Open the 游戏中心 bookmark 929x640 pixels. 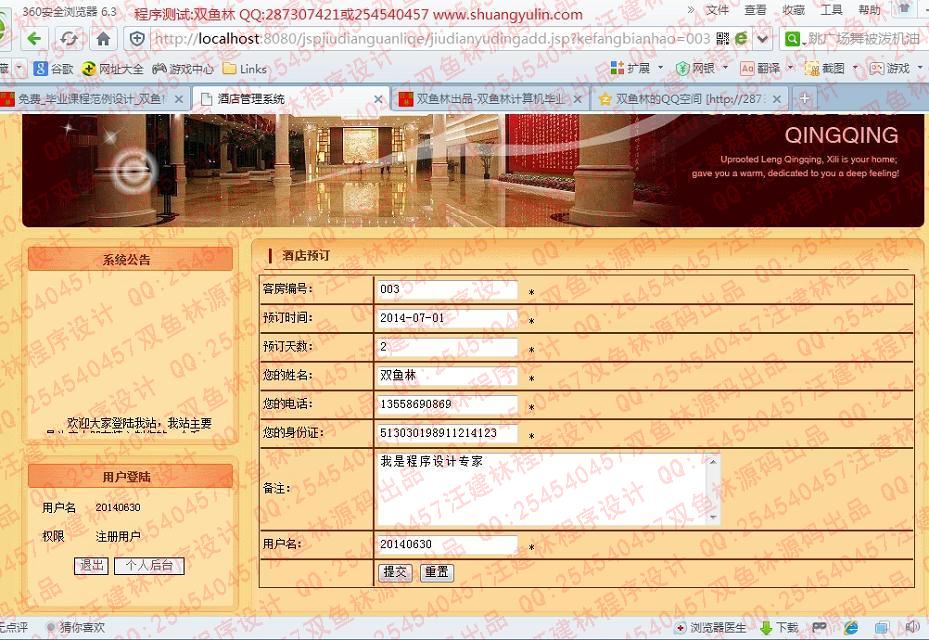coord(183,69)
